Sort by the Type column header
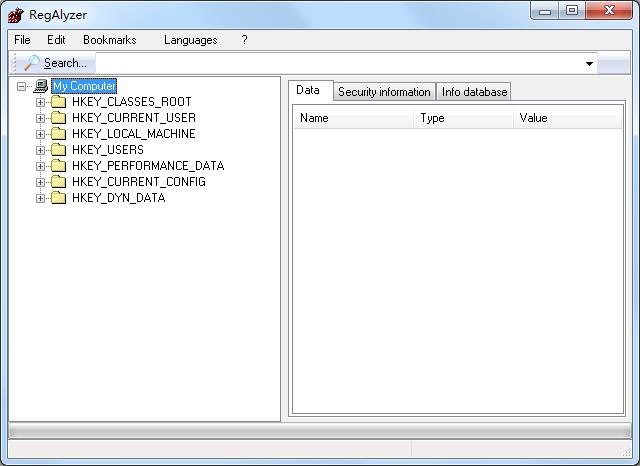 (x=463, y=118)
